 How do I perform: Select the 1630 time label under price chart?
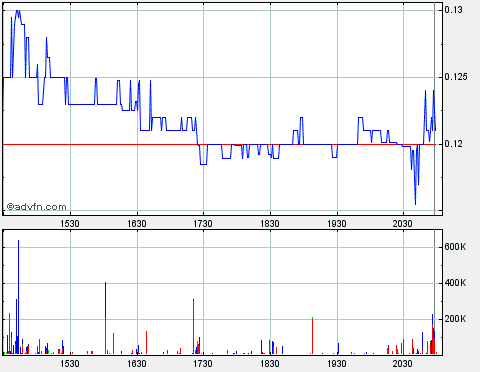click(x=137, y=223)
